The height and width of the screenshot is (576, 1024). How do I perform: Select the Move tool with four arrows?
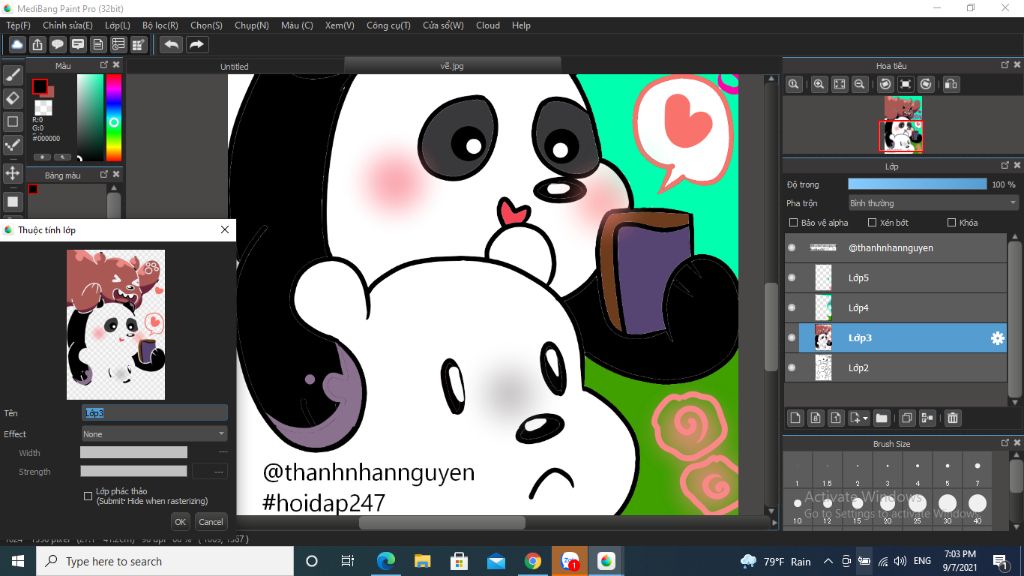point(12,173)
